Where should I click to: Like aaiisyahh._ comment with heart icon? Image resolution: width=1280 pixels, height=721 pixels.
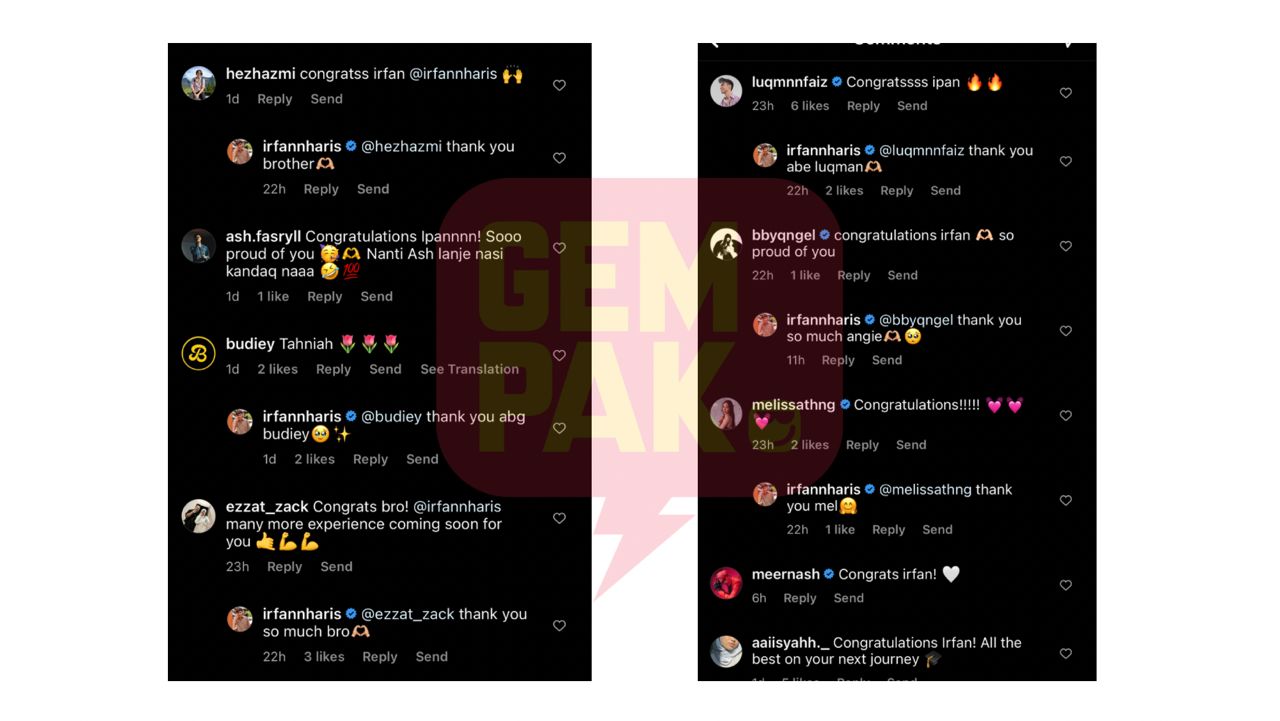[1065, 654]
